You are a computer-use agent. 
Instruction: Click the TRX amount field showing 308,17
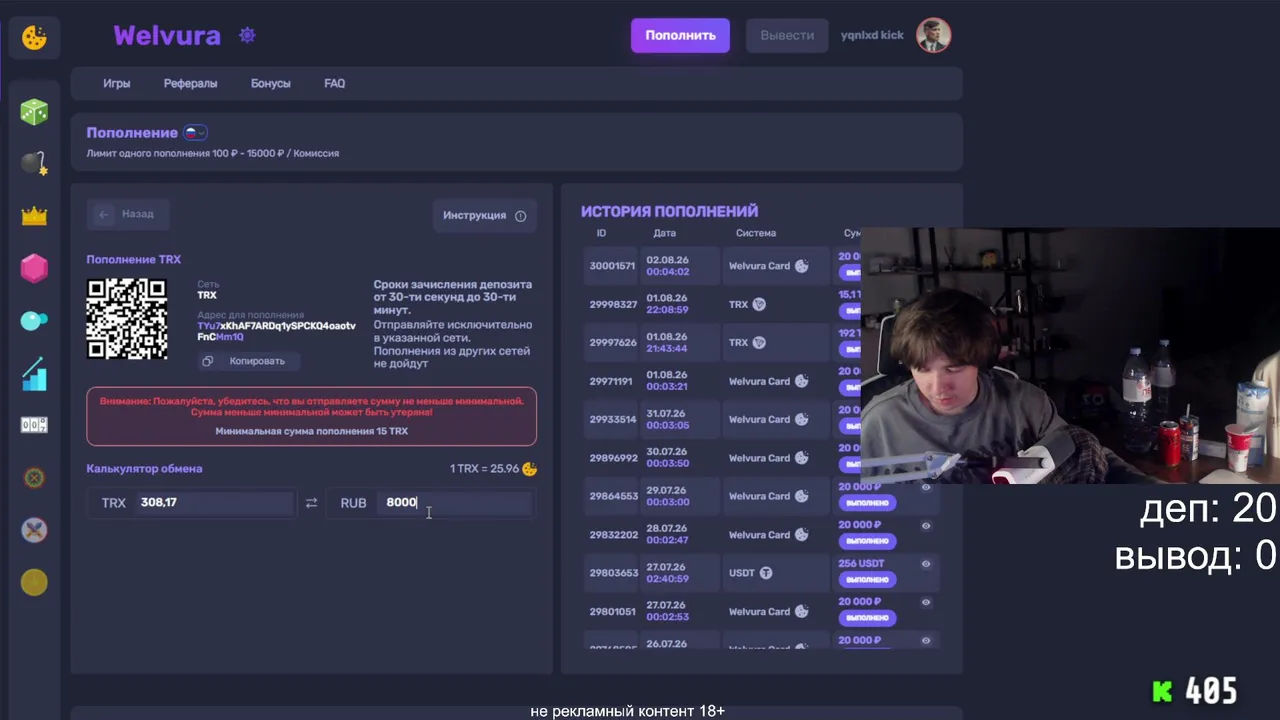click(x=215, y=502)
